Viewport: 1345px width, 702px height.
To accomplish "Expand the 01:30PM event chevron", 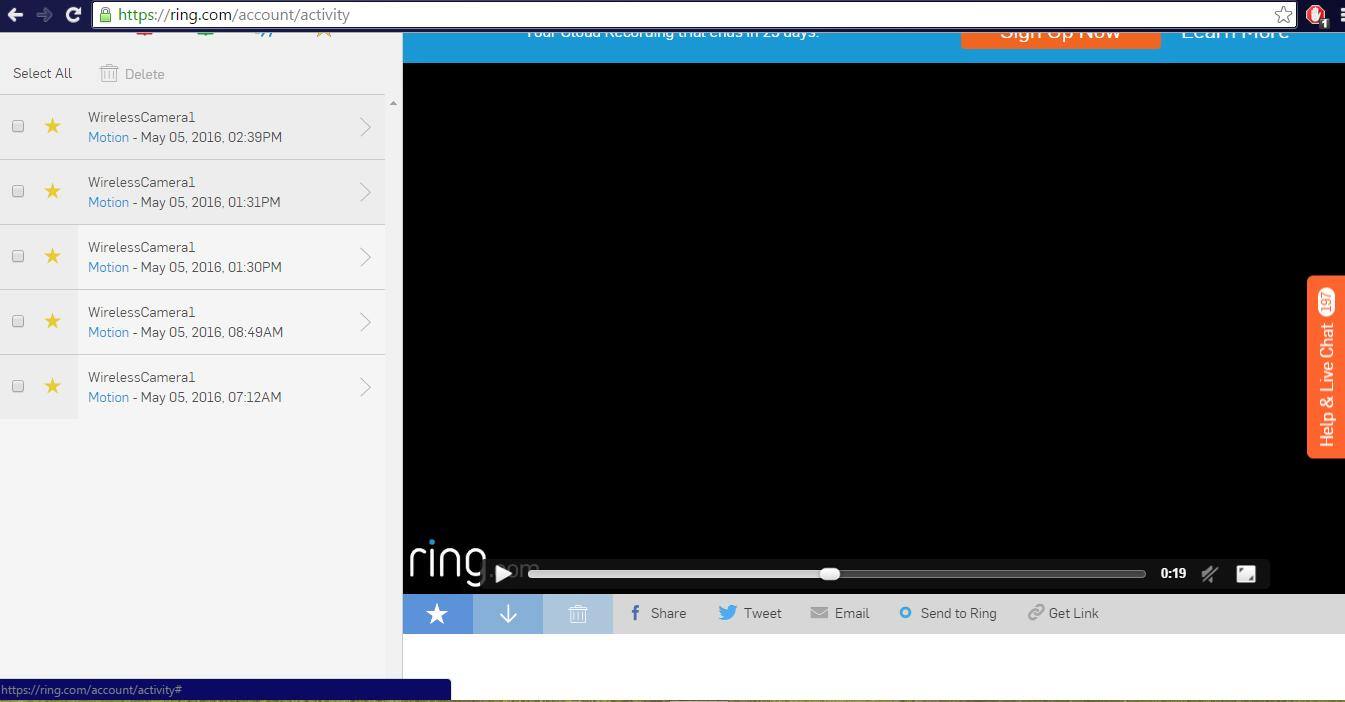I will click(x=365, y=257).
